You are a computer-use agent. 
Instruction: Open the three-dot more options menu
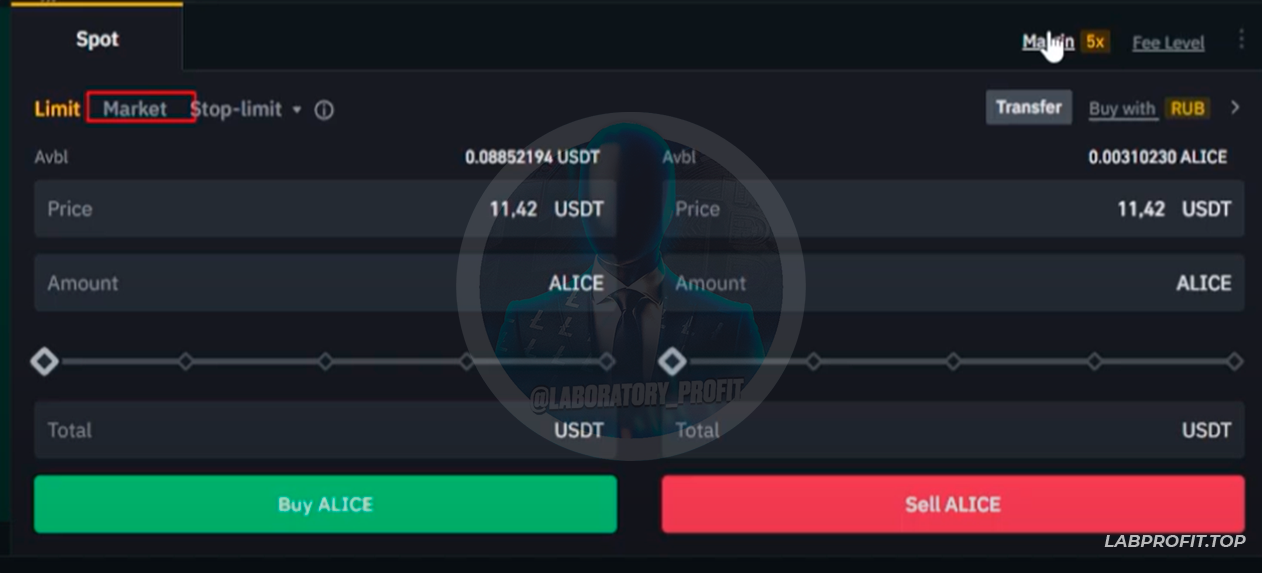tap(1241, 39)
